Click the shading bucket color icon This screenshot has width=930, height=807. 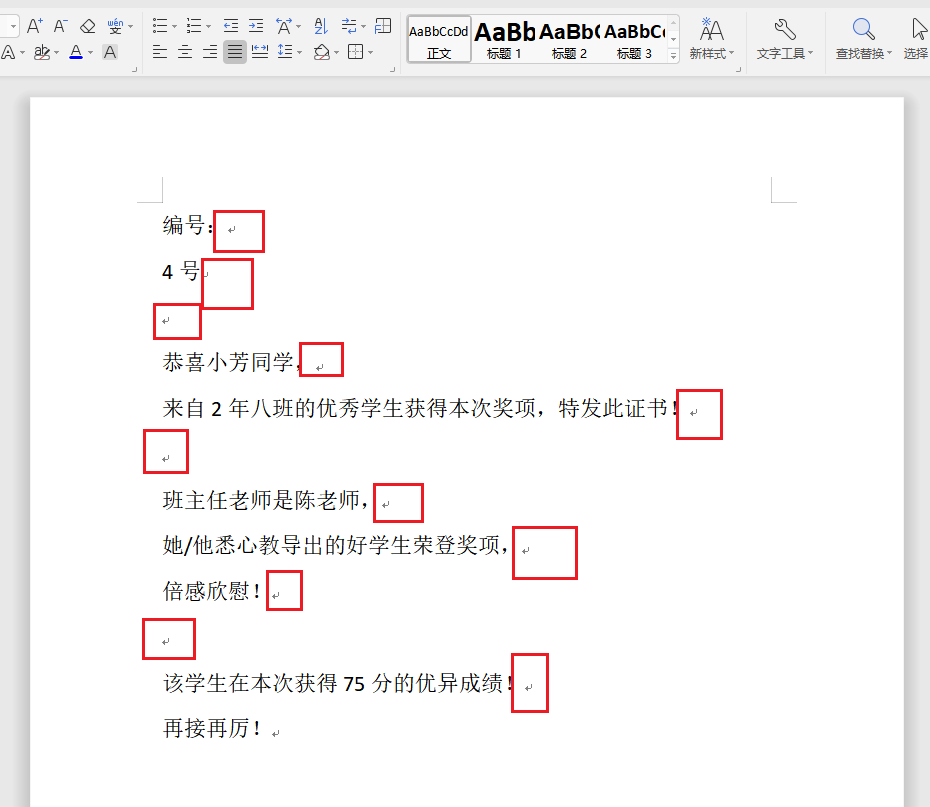tap(320, 51)
